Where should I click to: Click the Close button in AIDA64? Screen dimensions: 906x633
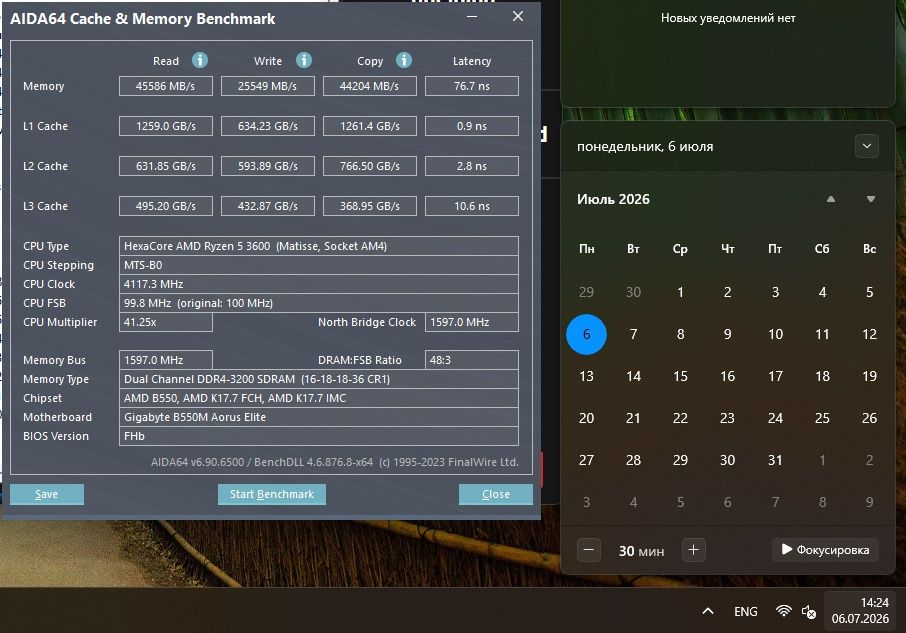496,494
